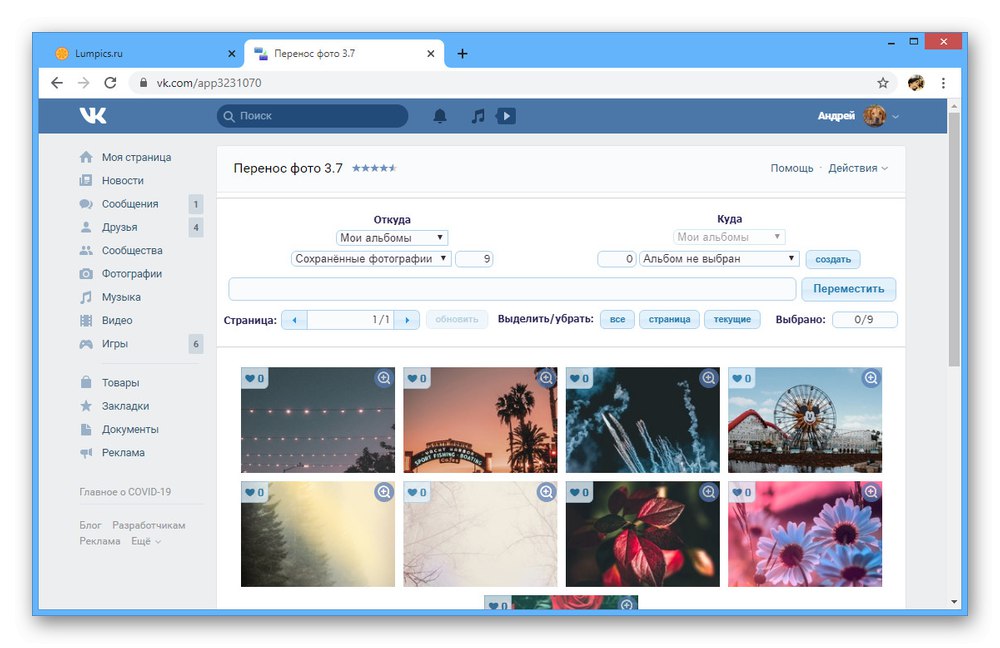Click the app star rating
This screenshot has width=1000, height=648.
pyautogui.click(x=374, y=168)
